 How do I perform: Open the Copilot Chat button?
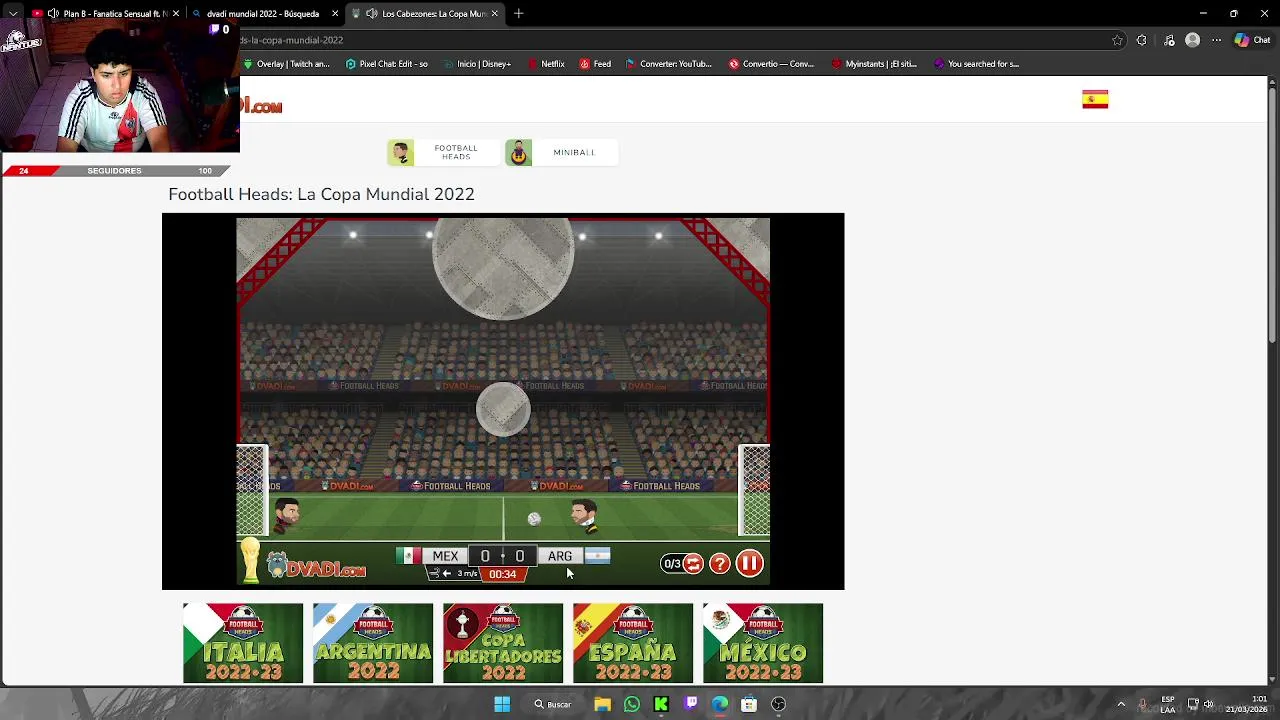pos(1252,40)
